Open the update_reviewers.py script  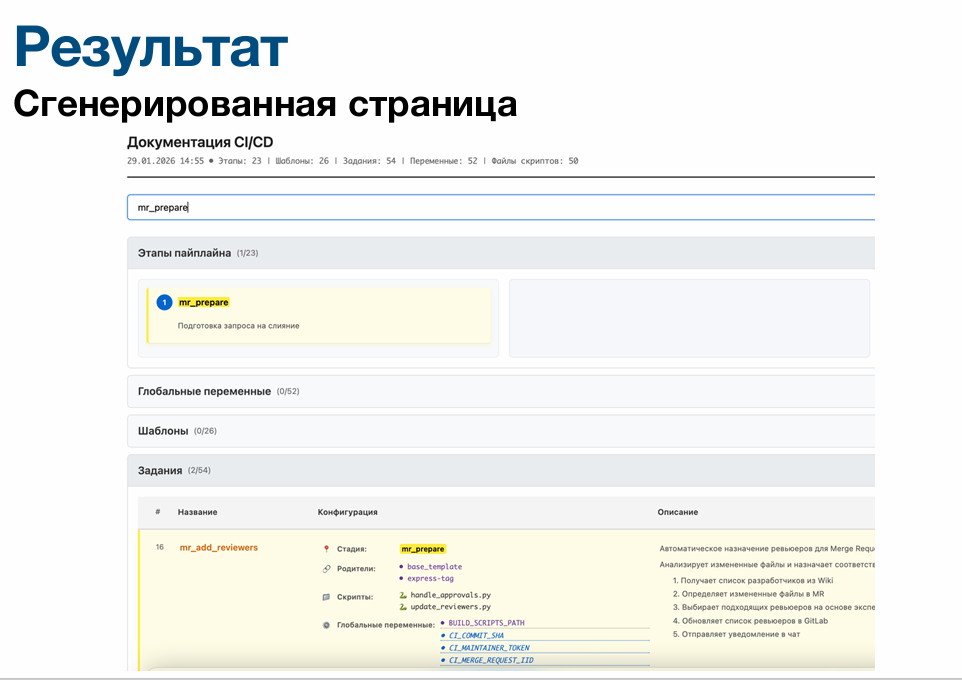coord(450,606)
